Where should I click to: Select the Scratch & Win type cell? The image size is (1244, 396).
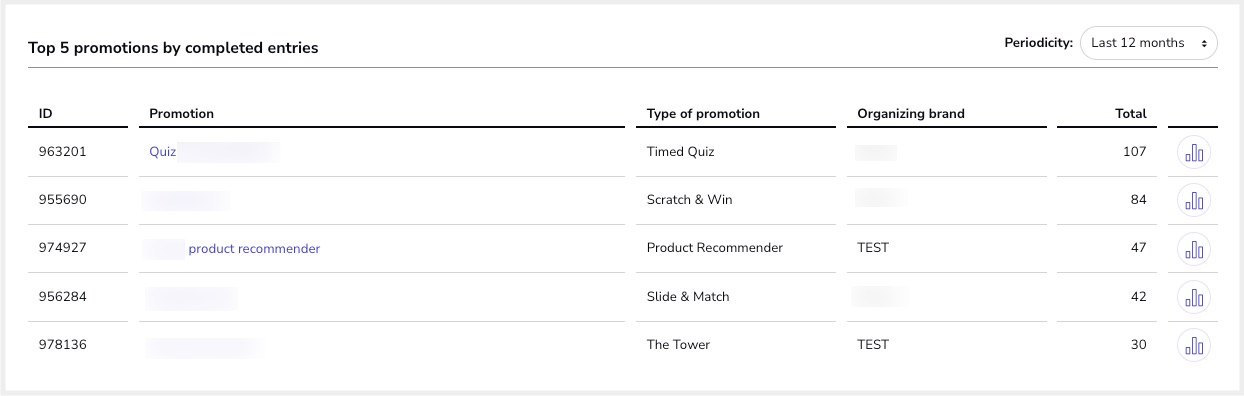click(x=690, y=200)
